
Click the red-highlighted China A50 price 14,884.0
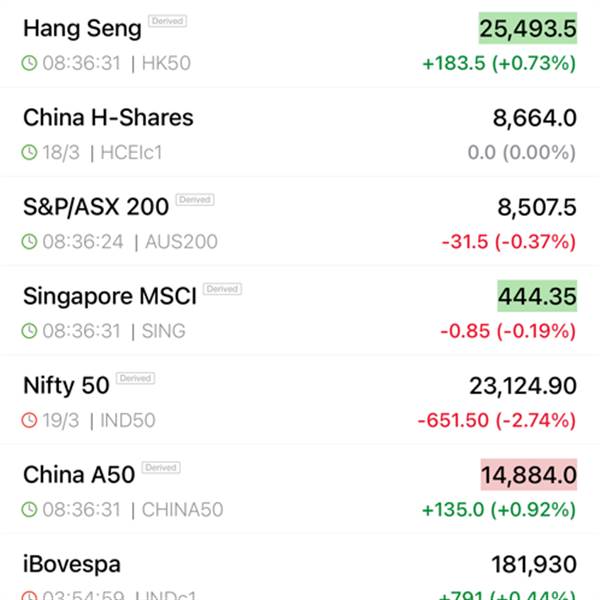coord(528,475)
